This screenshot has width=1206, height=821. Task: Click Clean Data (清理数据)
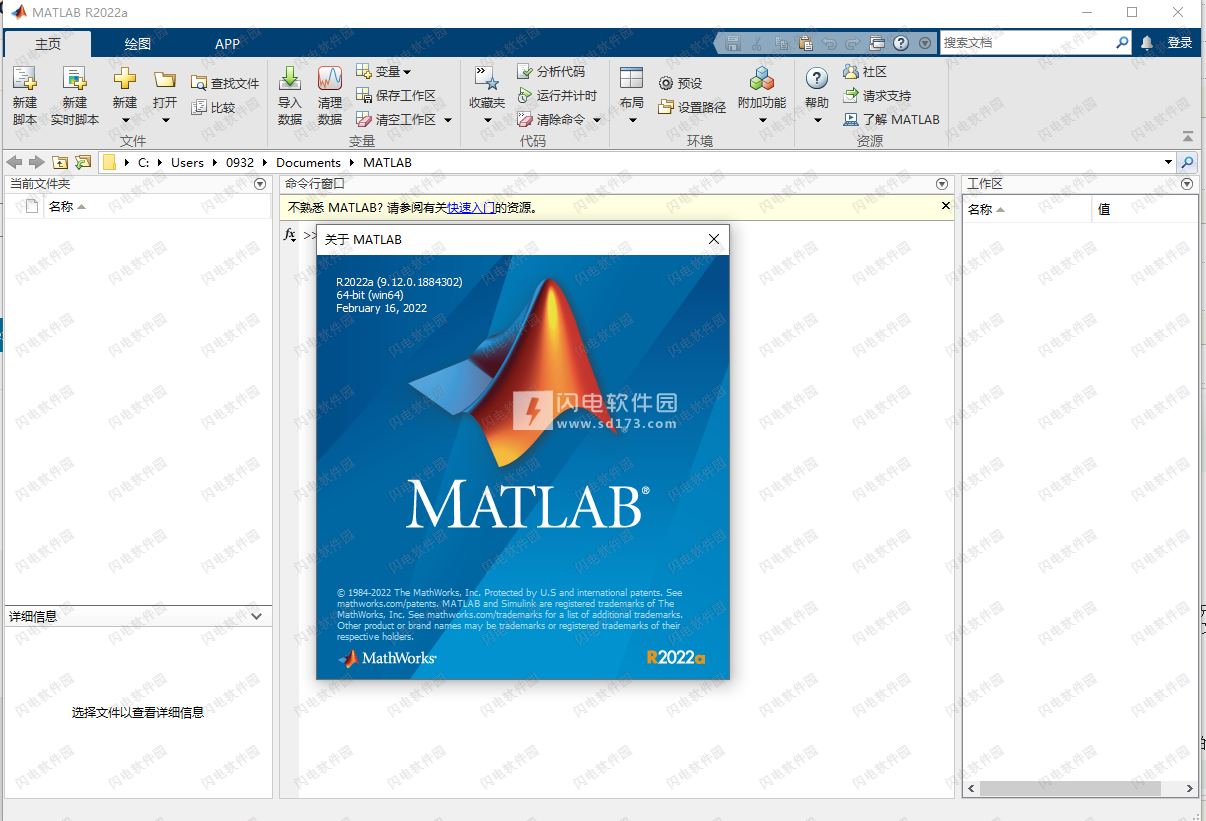[330, 96]
